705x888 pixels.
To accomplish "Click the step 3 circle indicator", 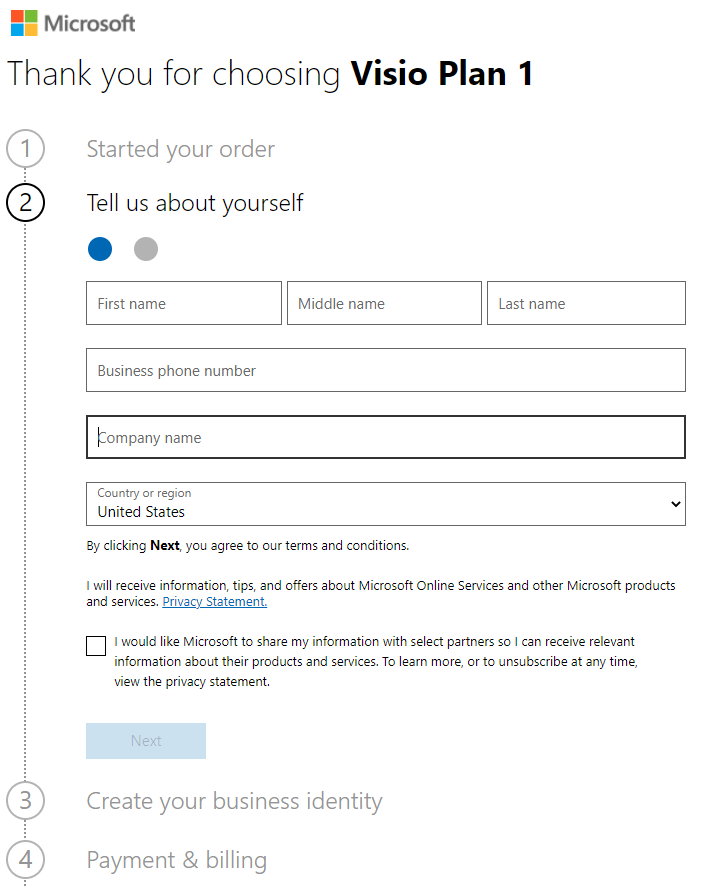I will coord(25,801).
